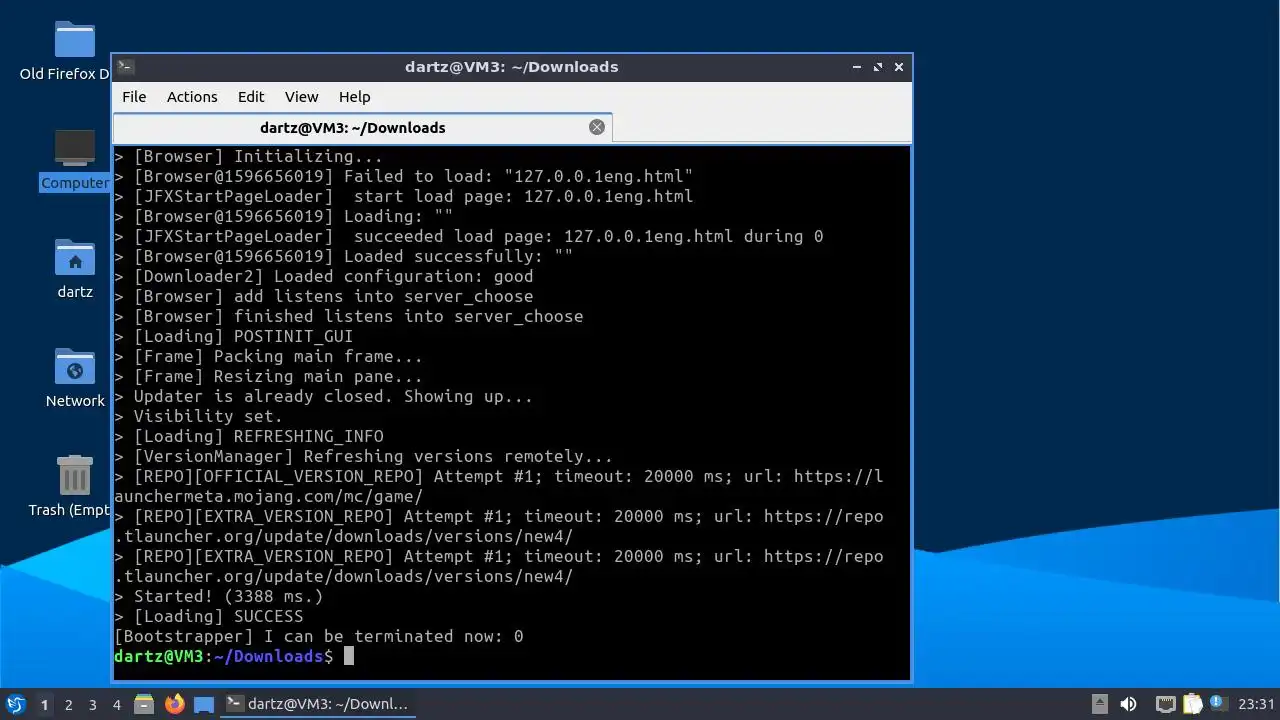This screenshot has width=1280, height=720.
Task: Launch Firefox from the taskbar
Action: (175, 704)
